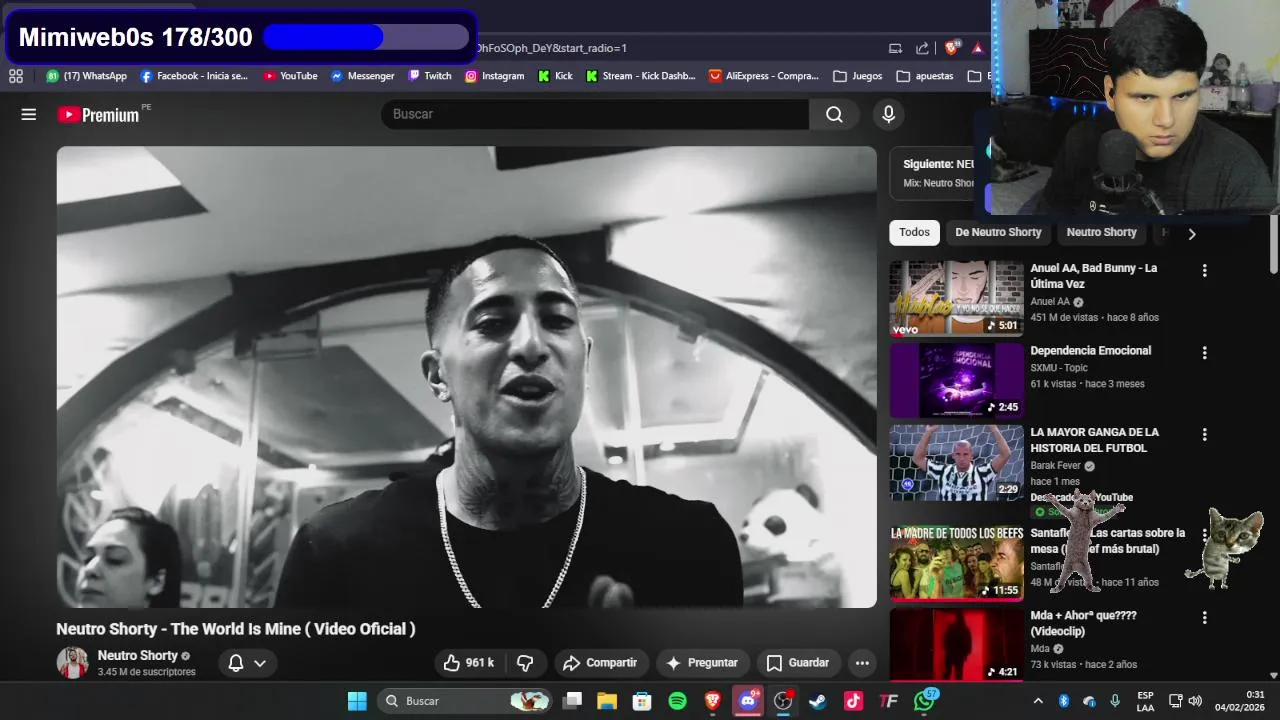Screen dimensions: 1280x720
Task: Click the Preguntar button
Action: pos(702,662)
